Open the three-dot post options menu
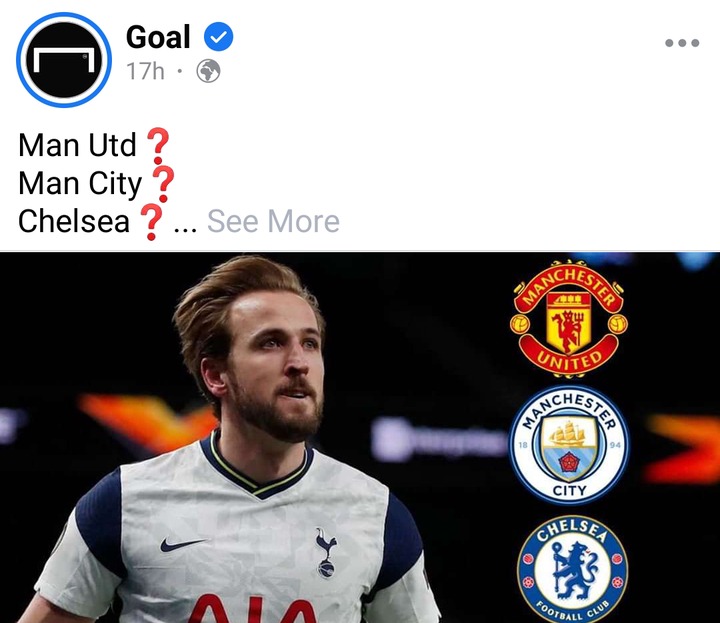This screenshot has height=623, width=720. 682,43
